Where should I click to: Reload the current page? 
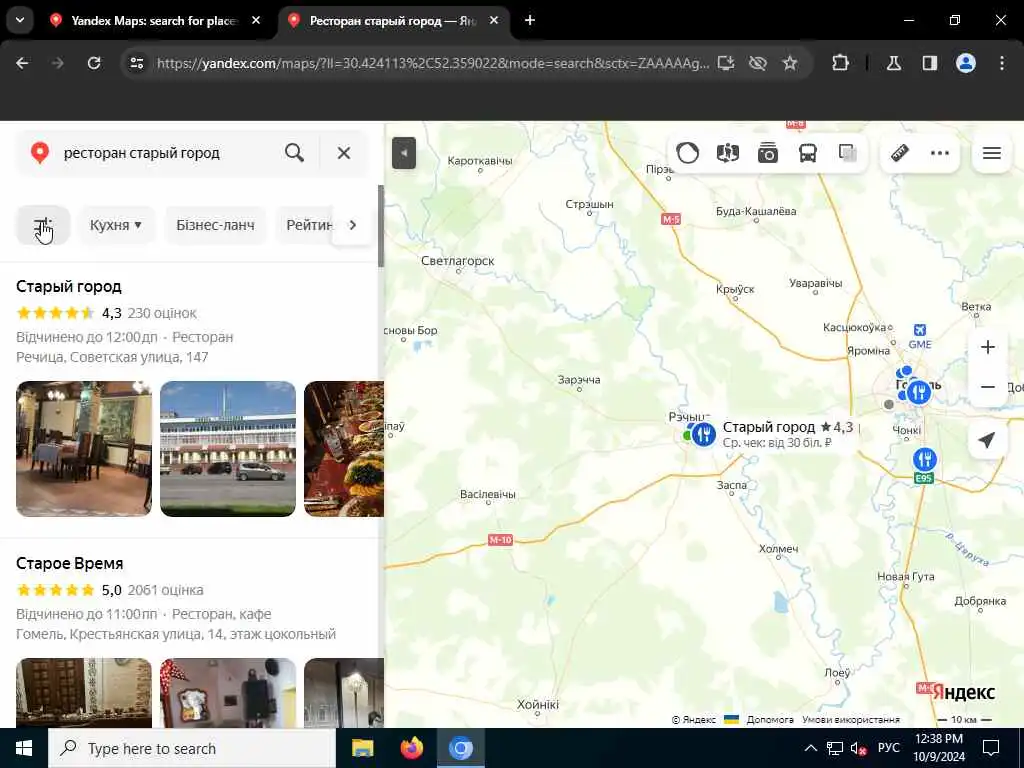pos(94,63)
